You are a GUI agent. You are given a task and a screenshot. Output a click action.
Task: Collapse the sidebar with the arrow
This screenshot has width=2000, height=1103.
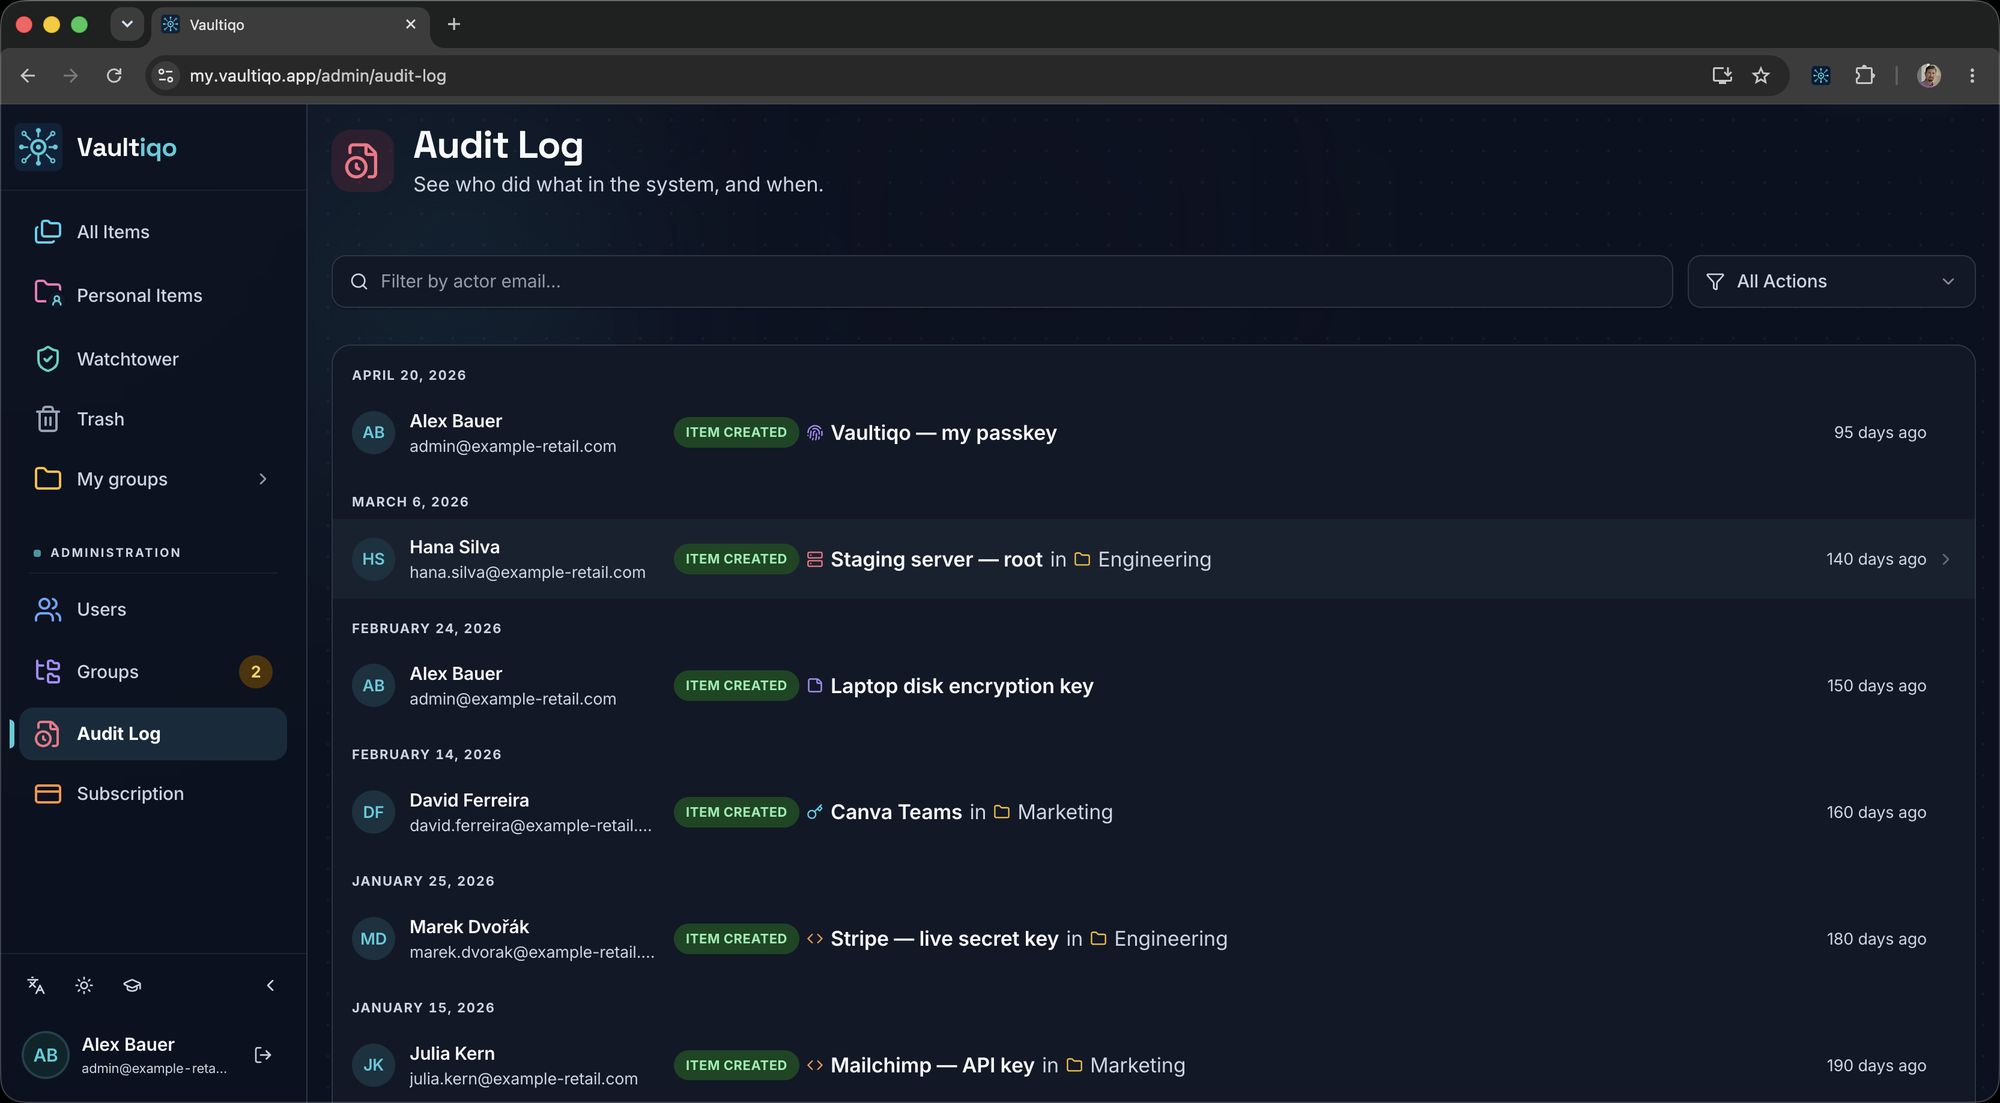pos(270,986)
